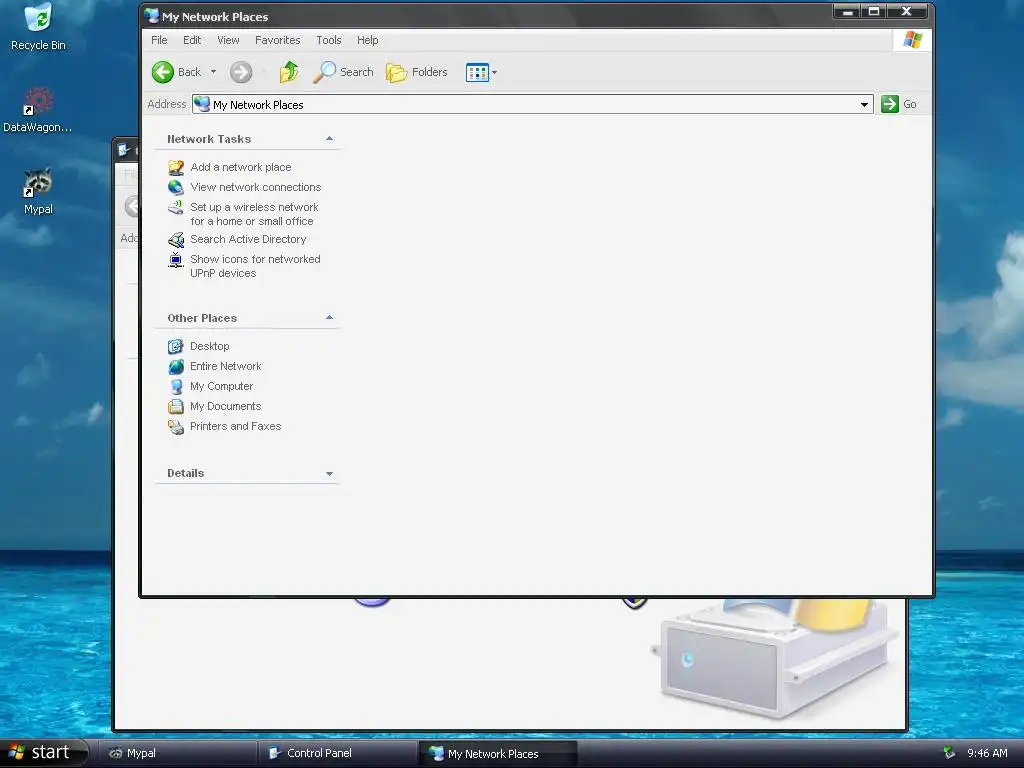1024x768 pixels.
Task: Collapse the Network Tasks panel
Action: click(329, 138)
